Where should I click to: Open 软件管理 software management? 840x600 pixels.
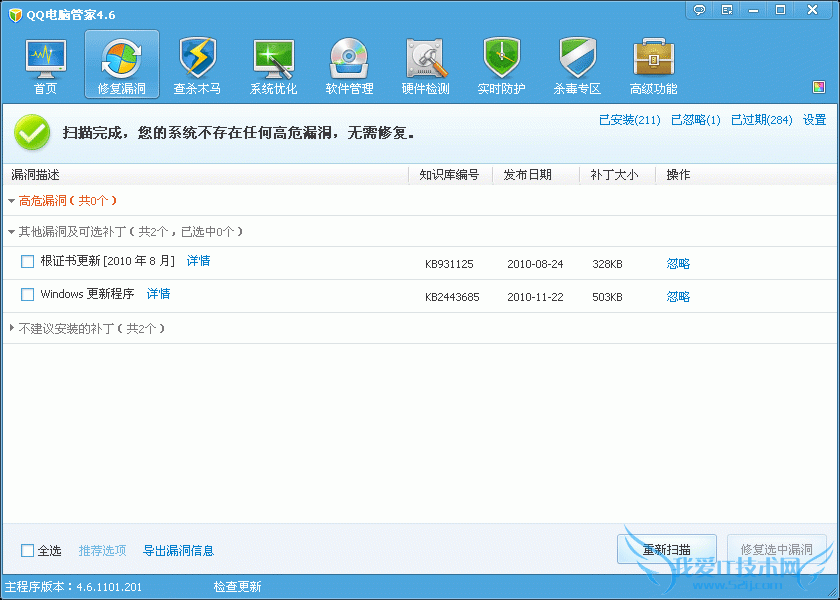pyautogui.click(x=349, y=65)
